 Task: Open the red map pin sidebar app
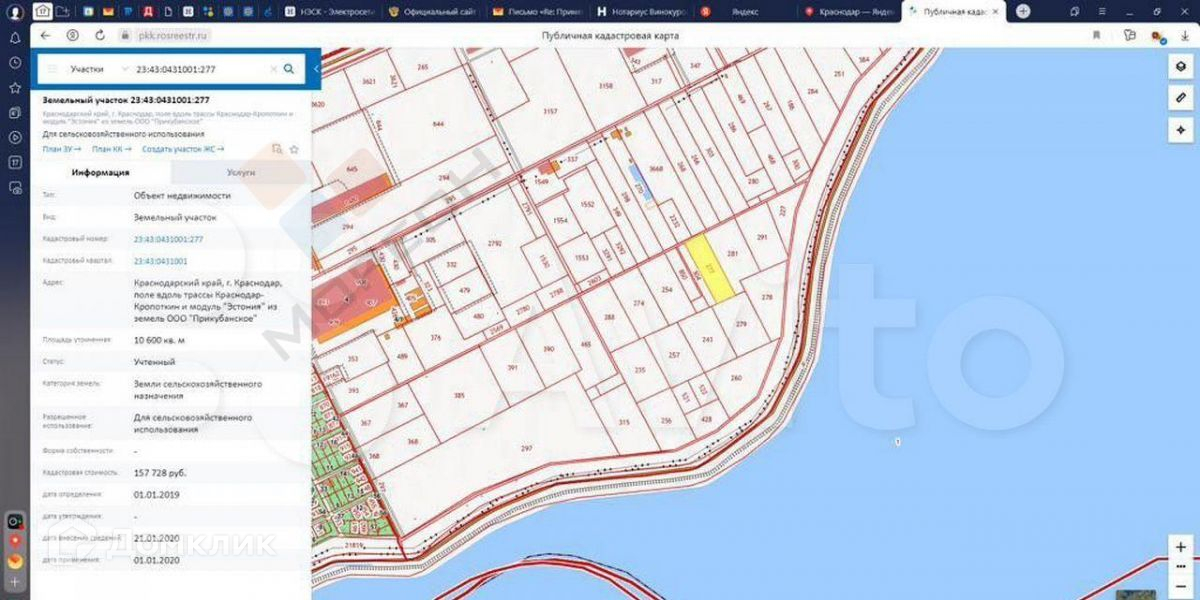15,540
